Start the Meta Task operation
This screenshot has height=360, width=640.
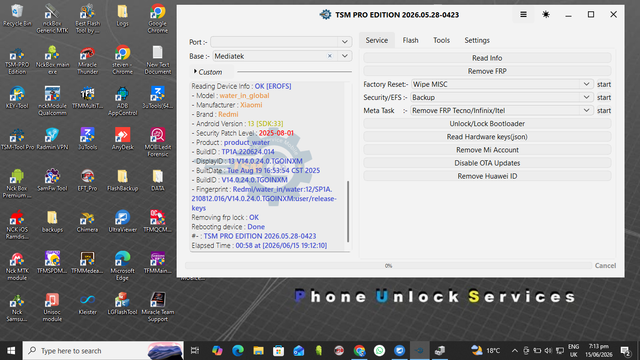tap(604, 110)
